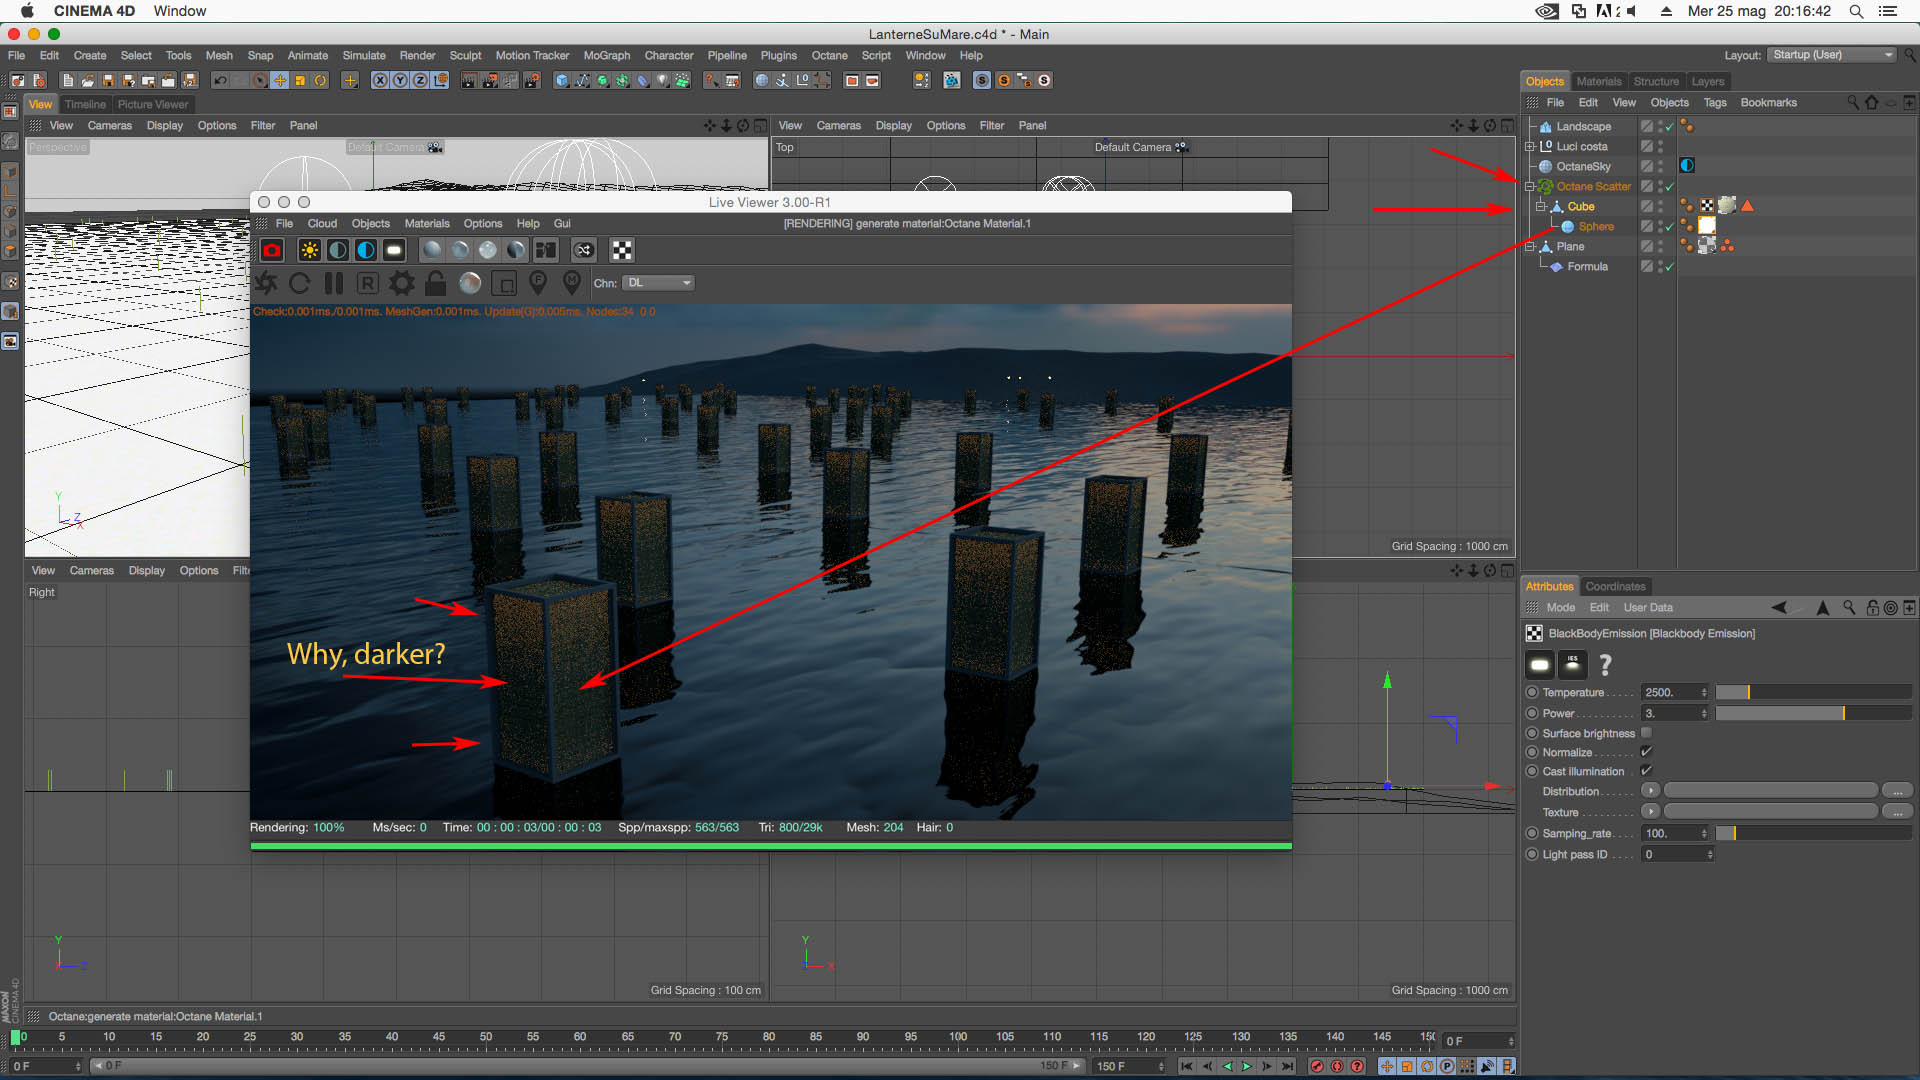
Task: Open the Materials menu in Live Viewer
Action: pos(426,224)
